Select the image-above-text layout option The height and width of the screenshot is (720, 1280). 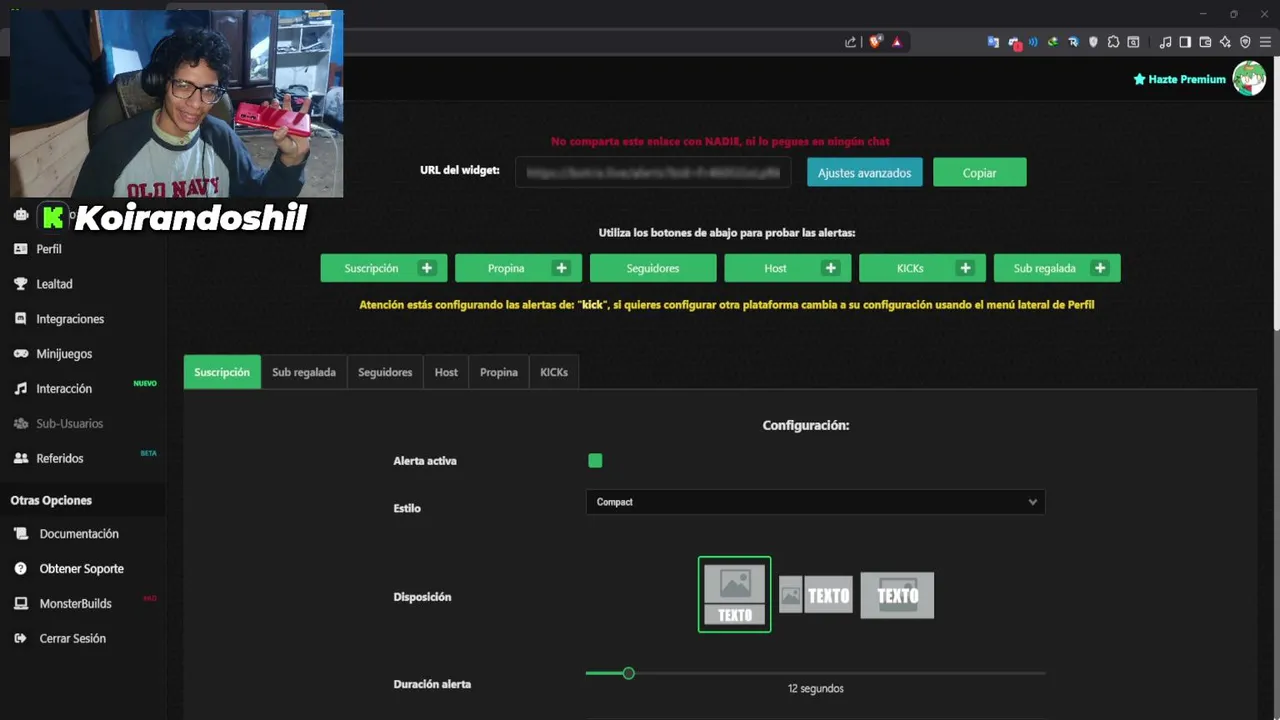point(734,595)
